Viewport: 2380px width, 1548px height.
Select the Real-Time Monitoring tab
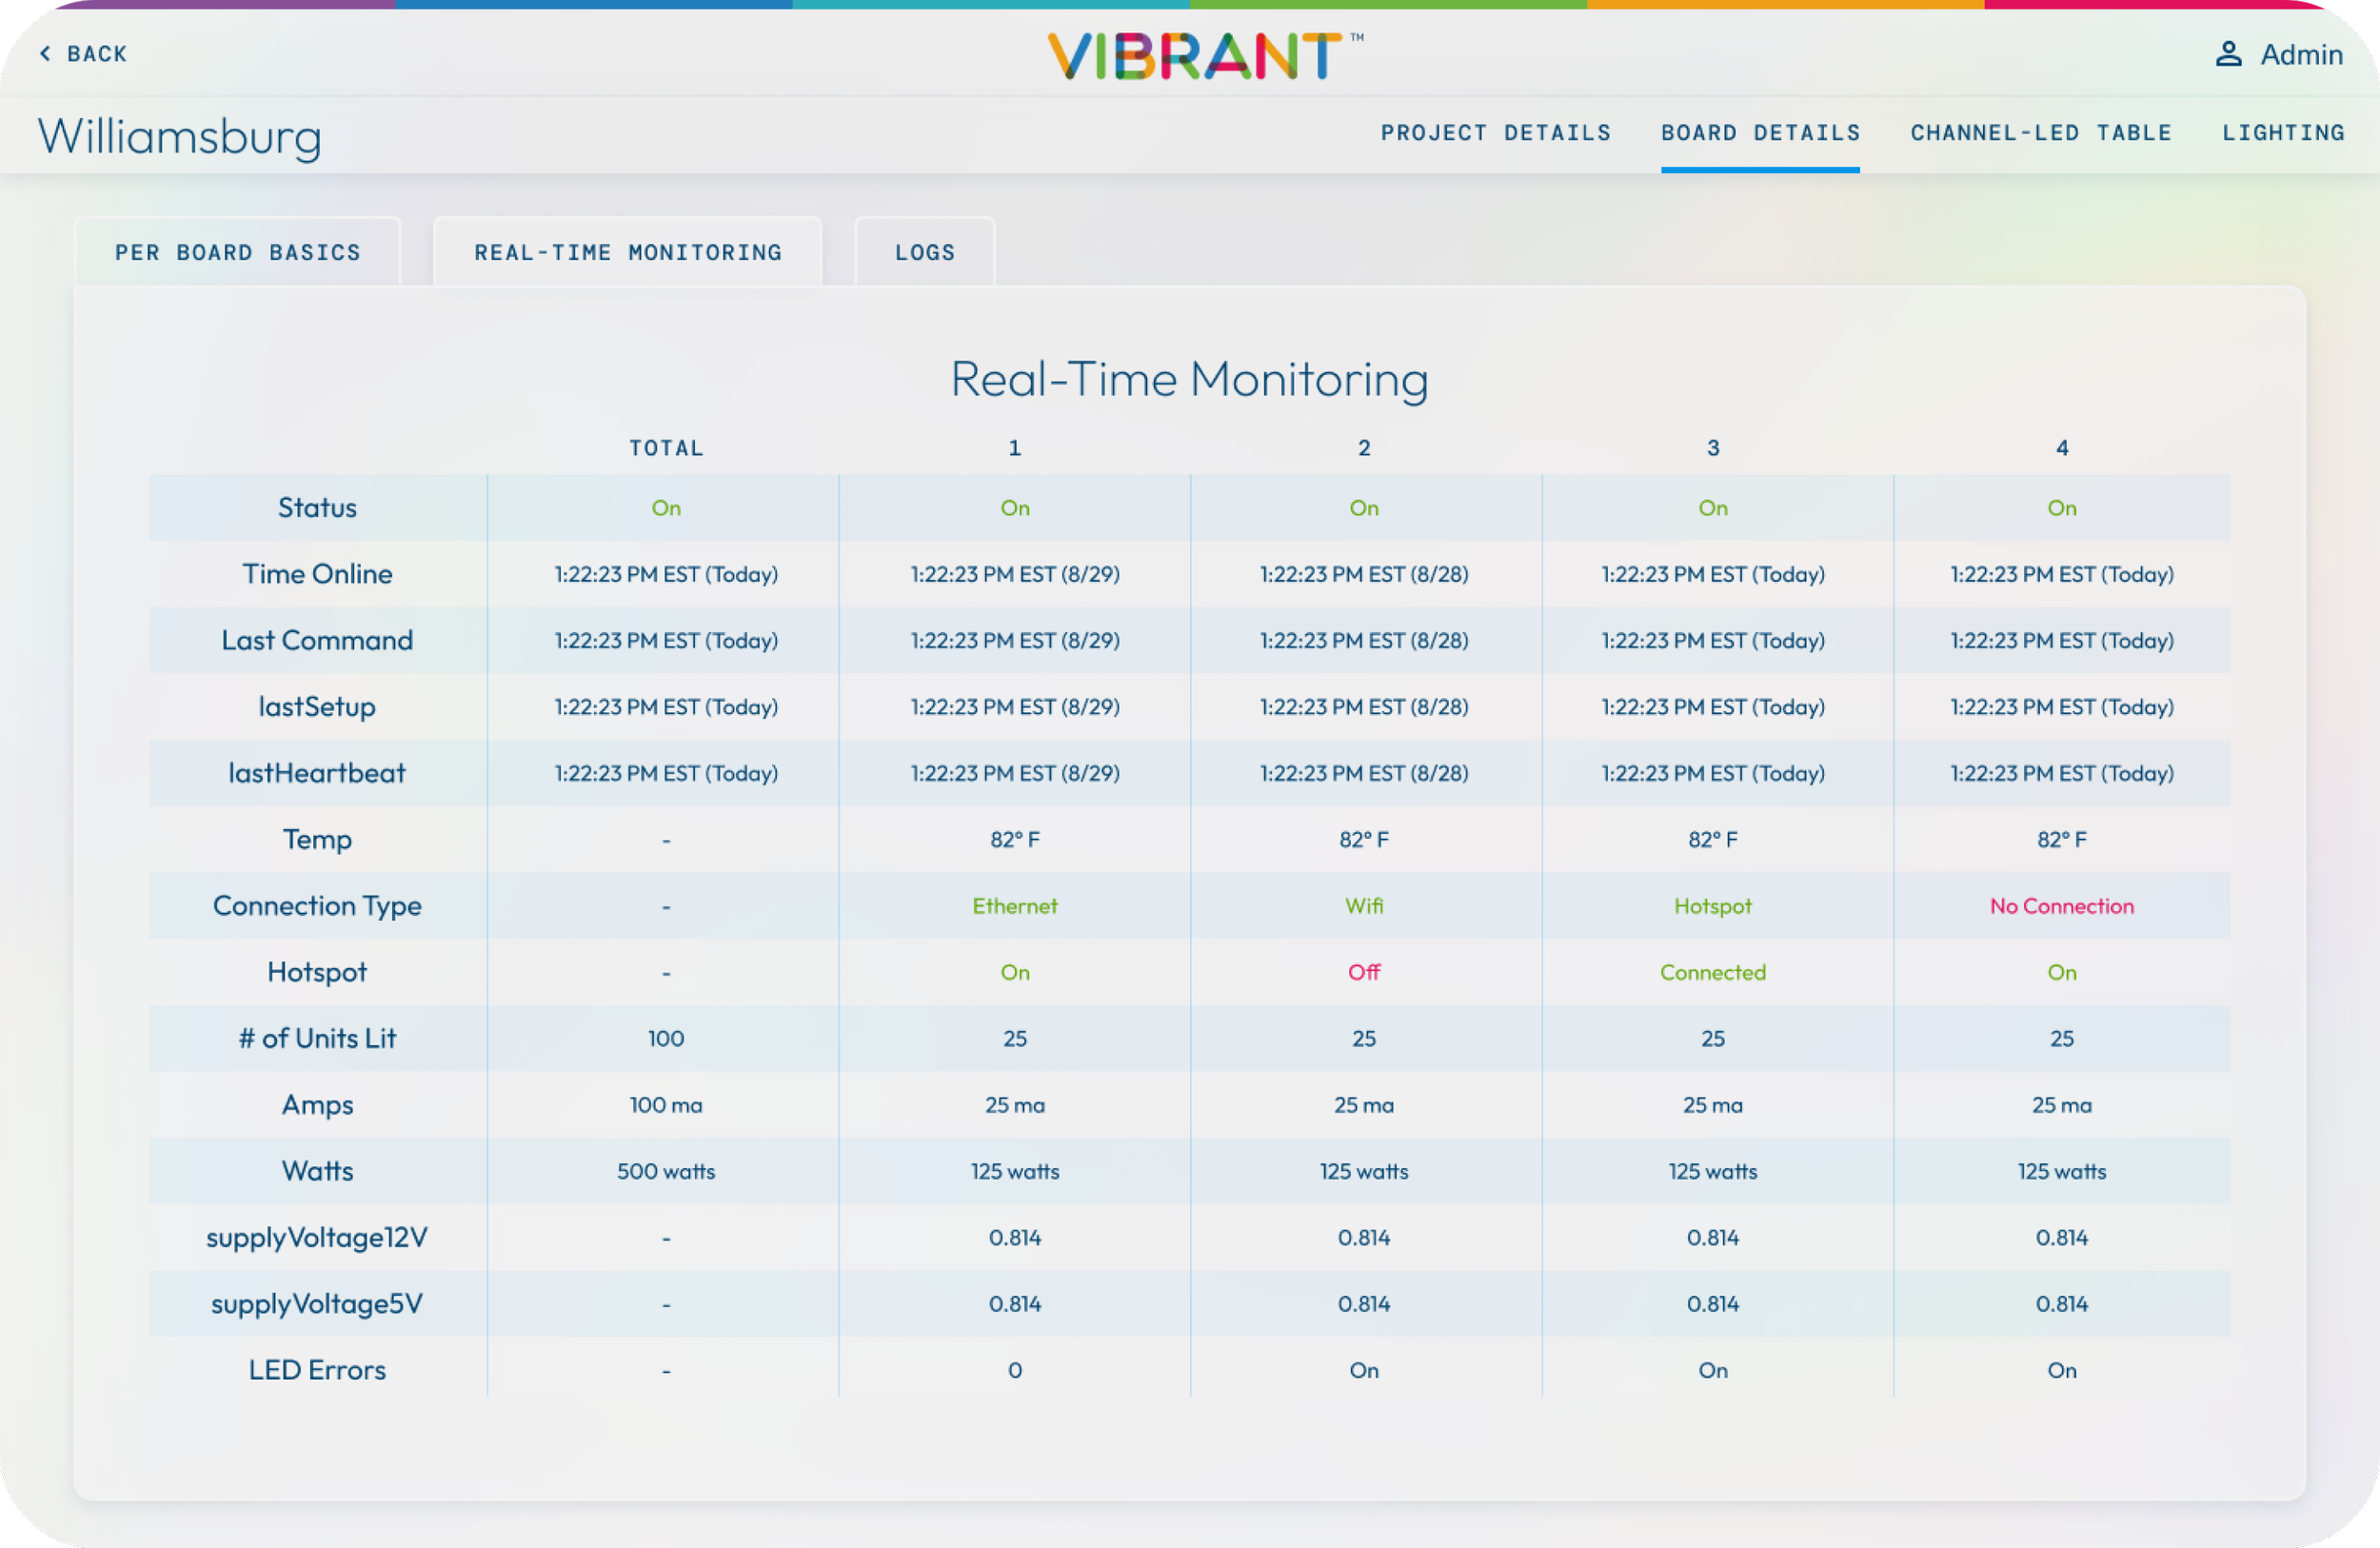(627, 252)
